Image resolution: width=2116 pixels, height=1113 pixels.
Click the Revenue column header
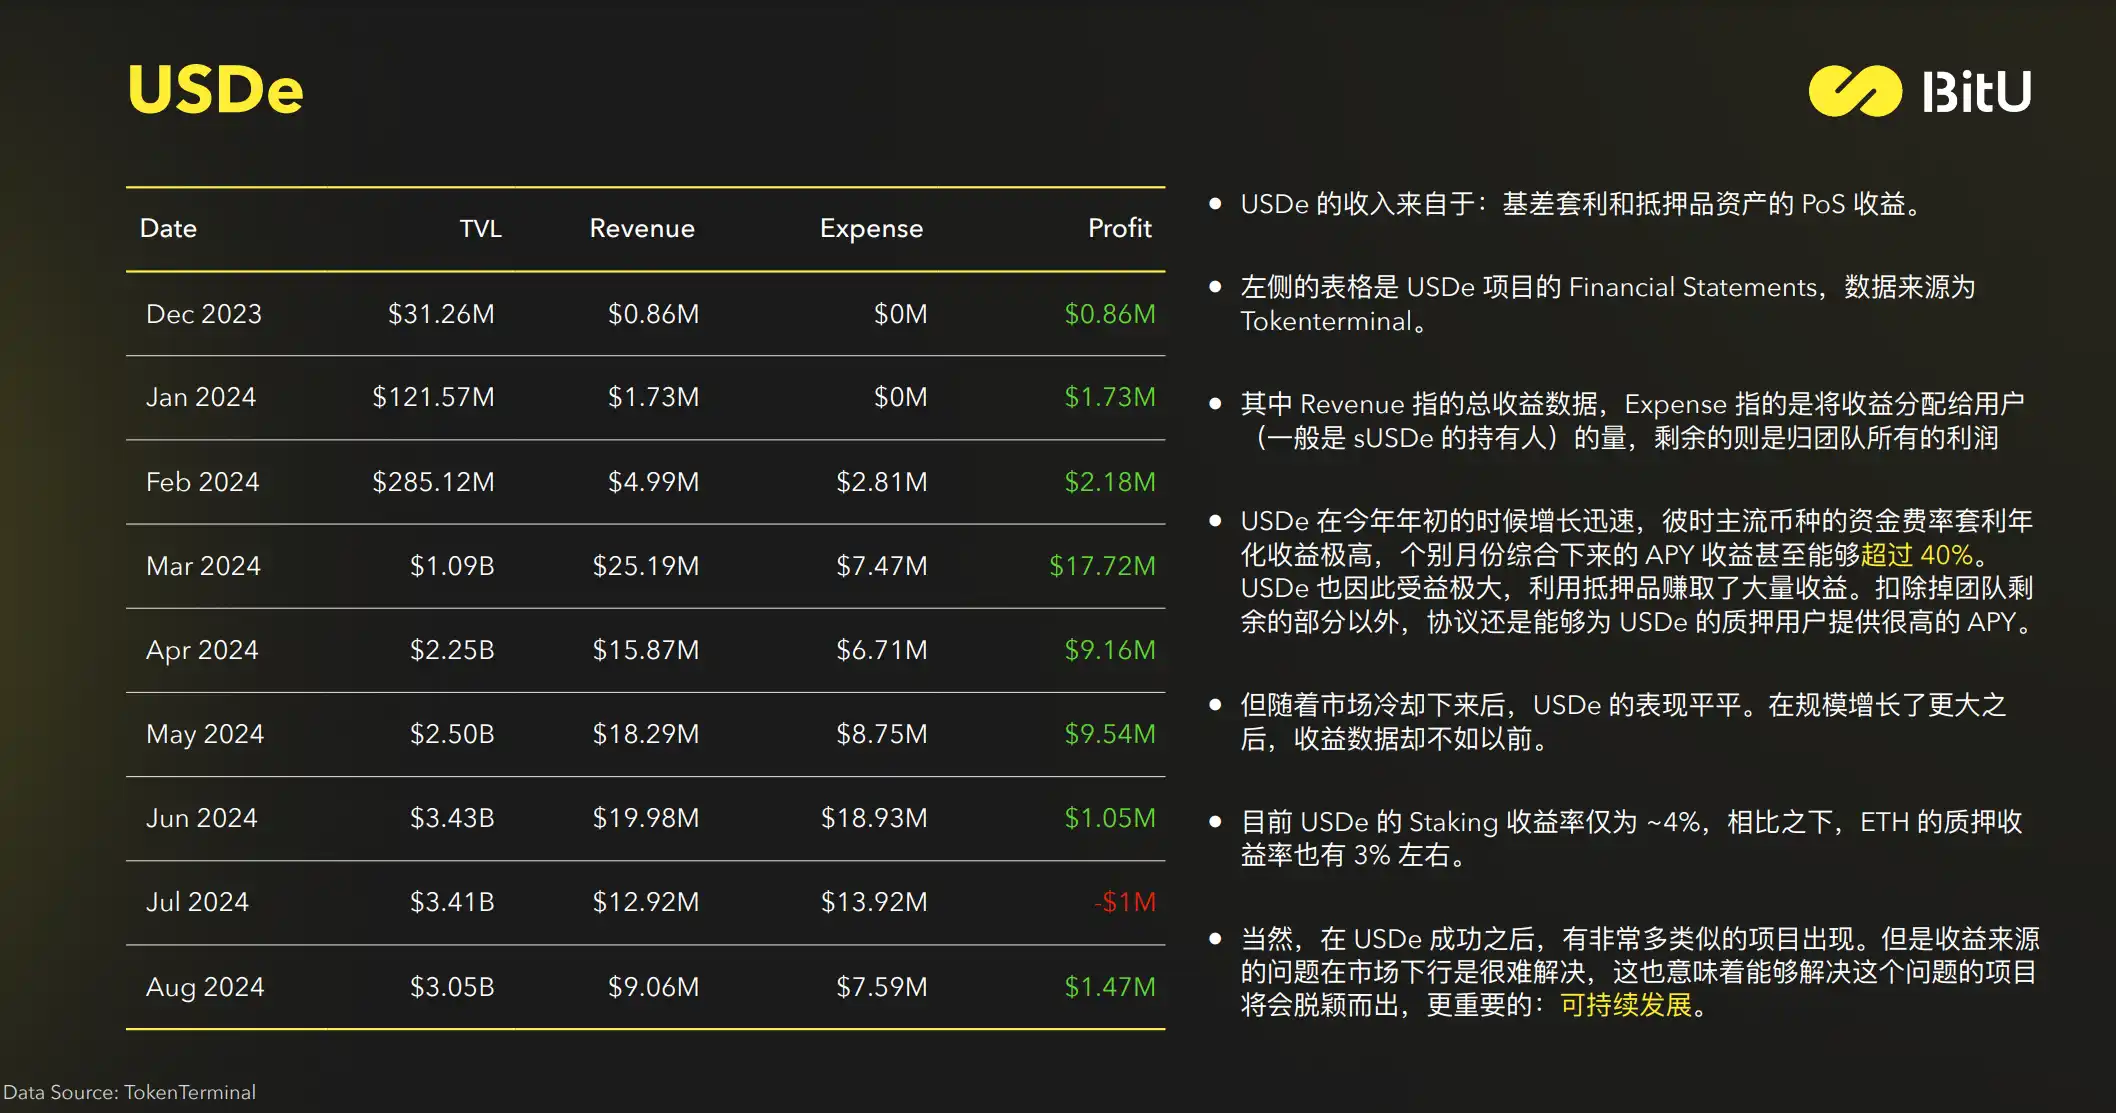(642, 228)
